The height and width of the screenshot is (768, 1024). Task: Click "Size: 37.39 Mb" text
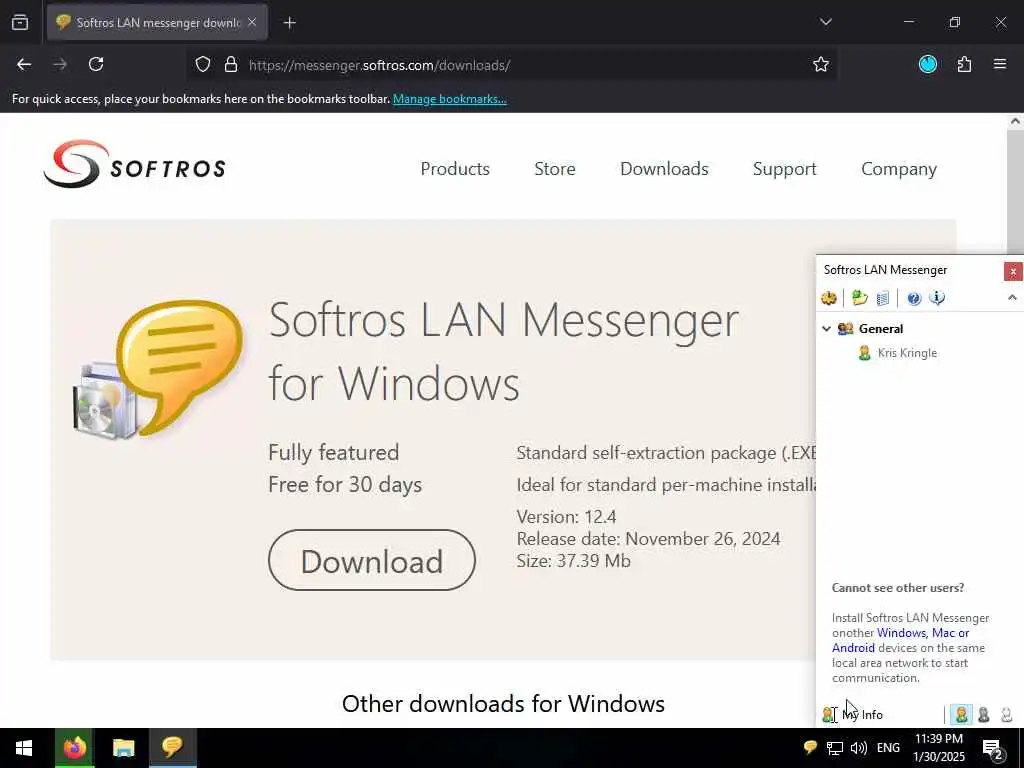pos(573,560)
